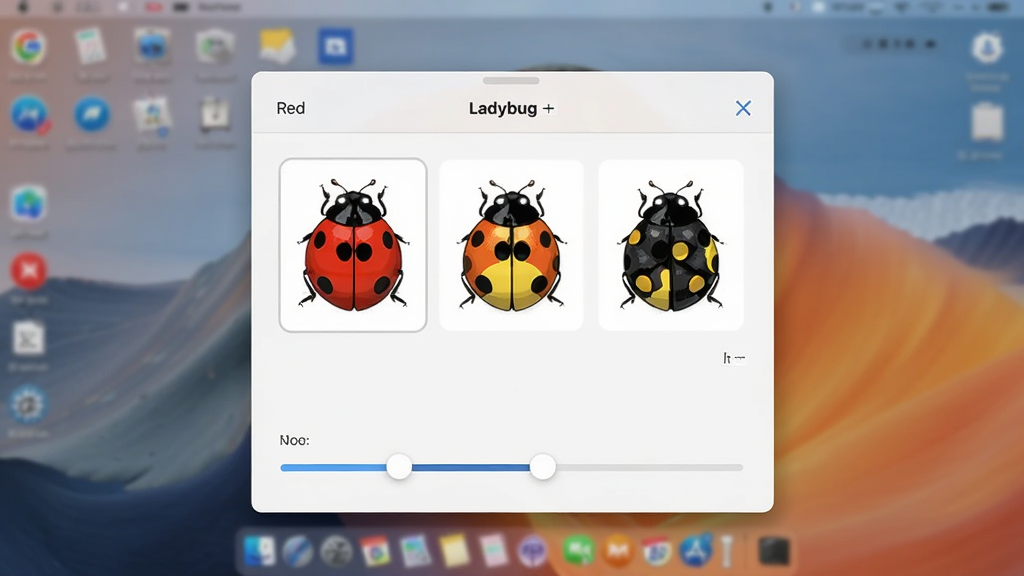Image resolution: width=1024 pixels, height=576 pixels.
Task: Click the gray unfilled part of slider track
Action: coord(649,468)
